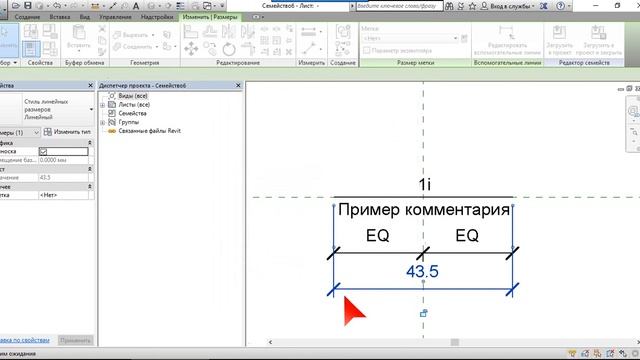Viewport: 640px width, 360px height.
Task: Expand the Листы (все) tree node
Action: tap(102, 105)
